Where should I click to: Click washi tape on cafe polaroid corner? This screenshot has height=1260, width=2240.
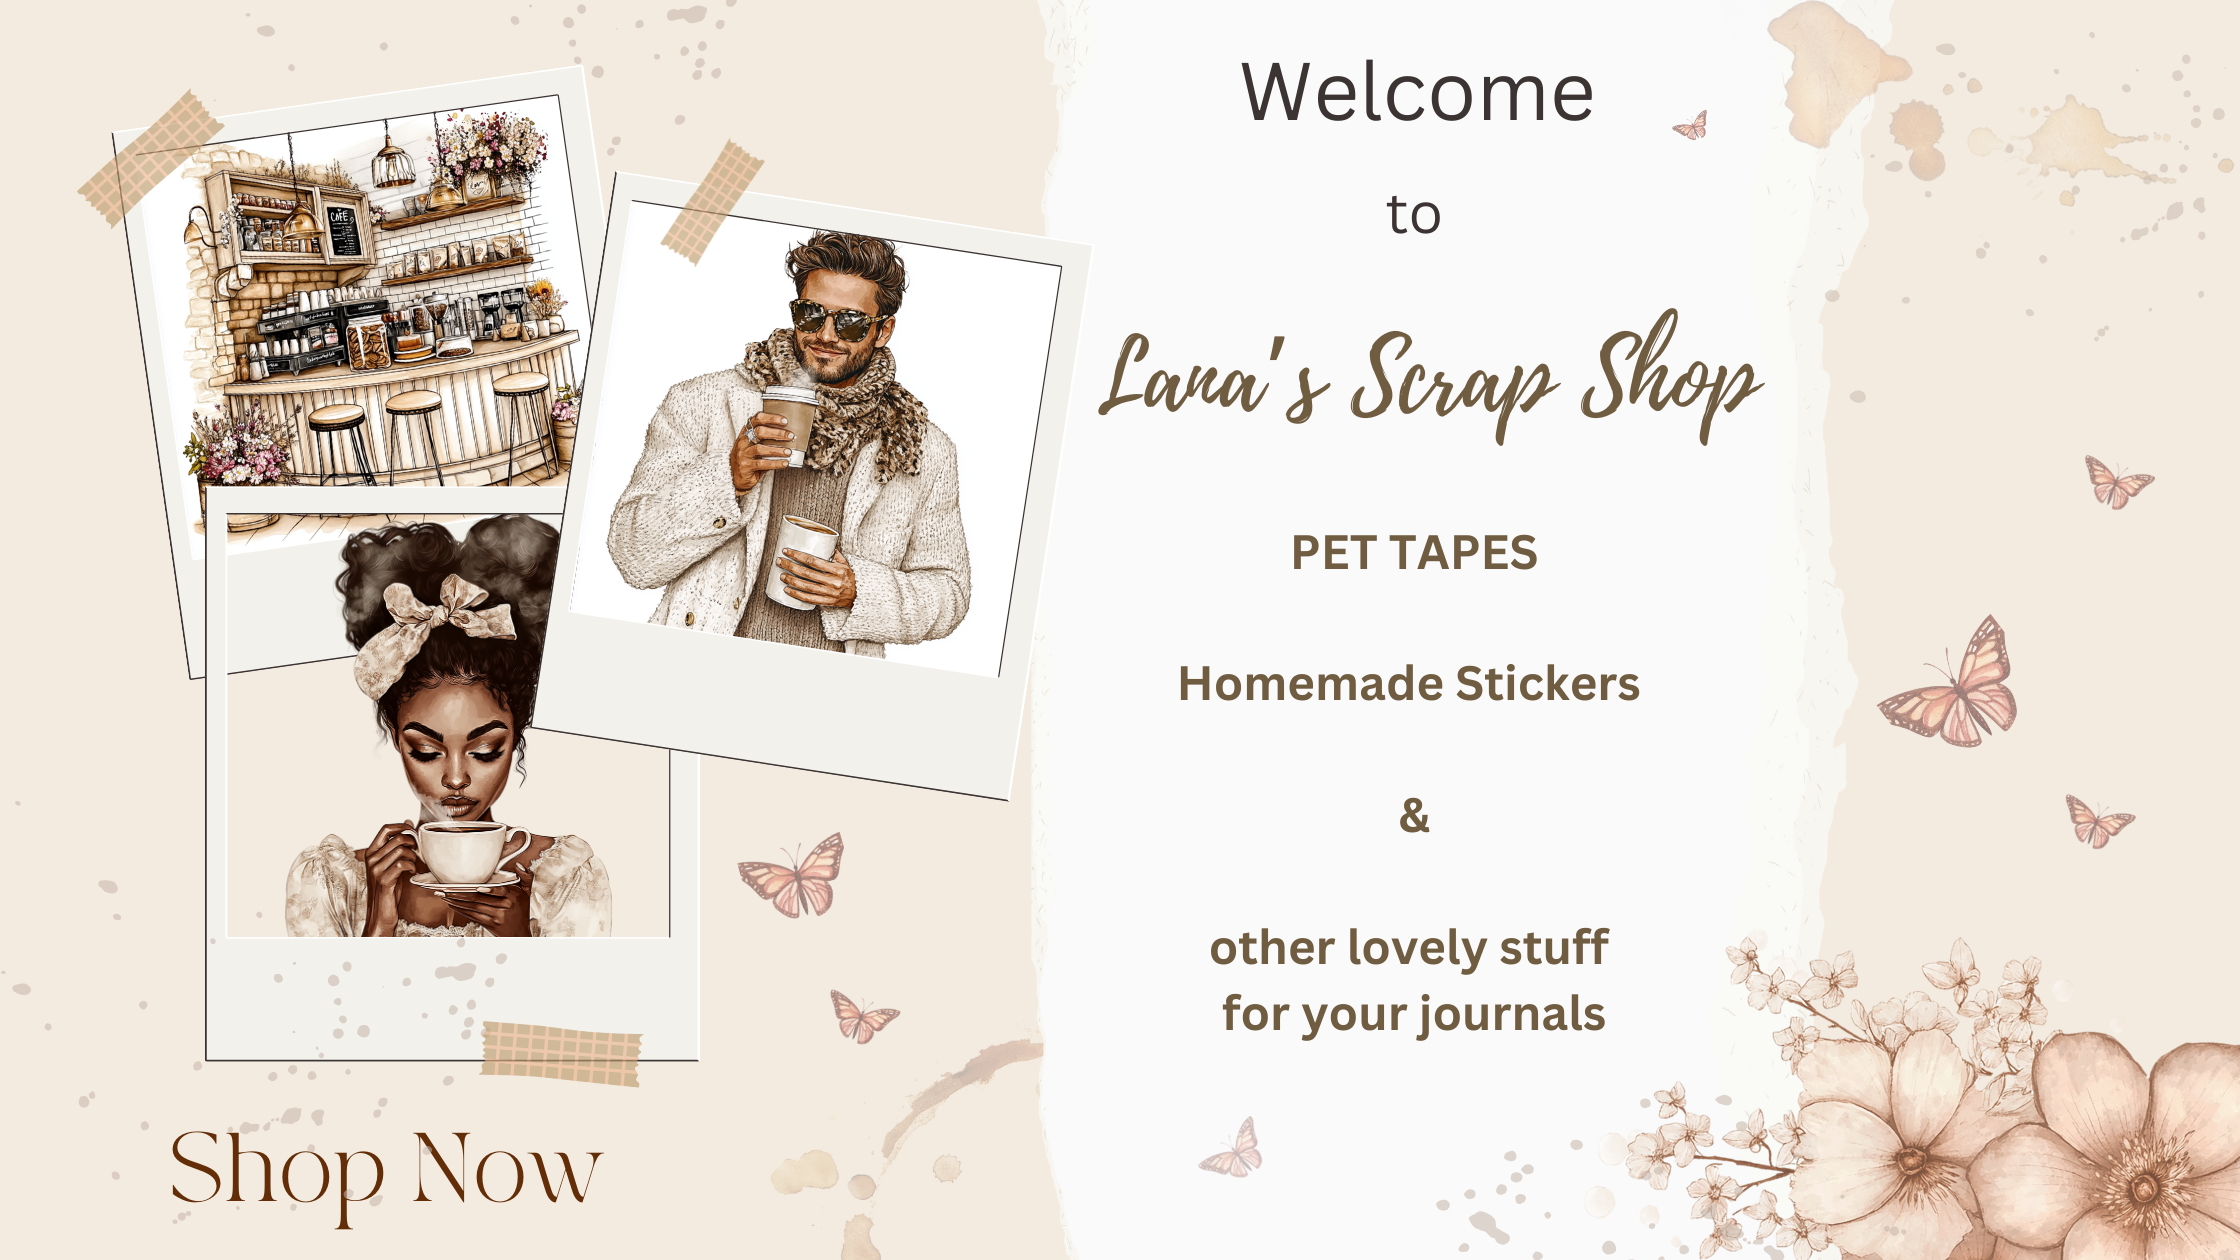point(150,157)
